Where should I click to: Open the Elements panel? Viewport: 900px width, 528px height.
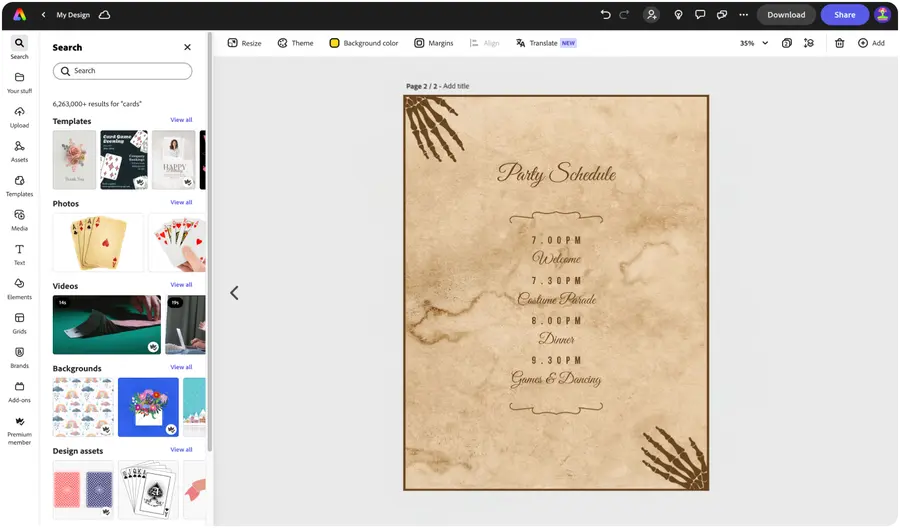(20, 289)
